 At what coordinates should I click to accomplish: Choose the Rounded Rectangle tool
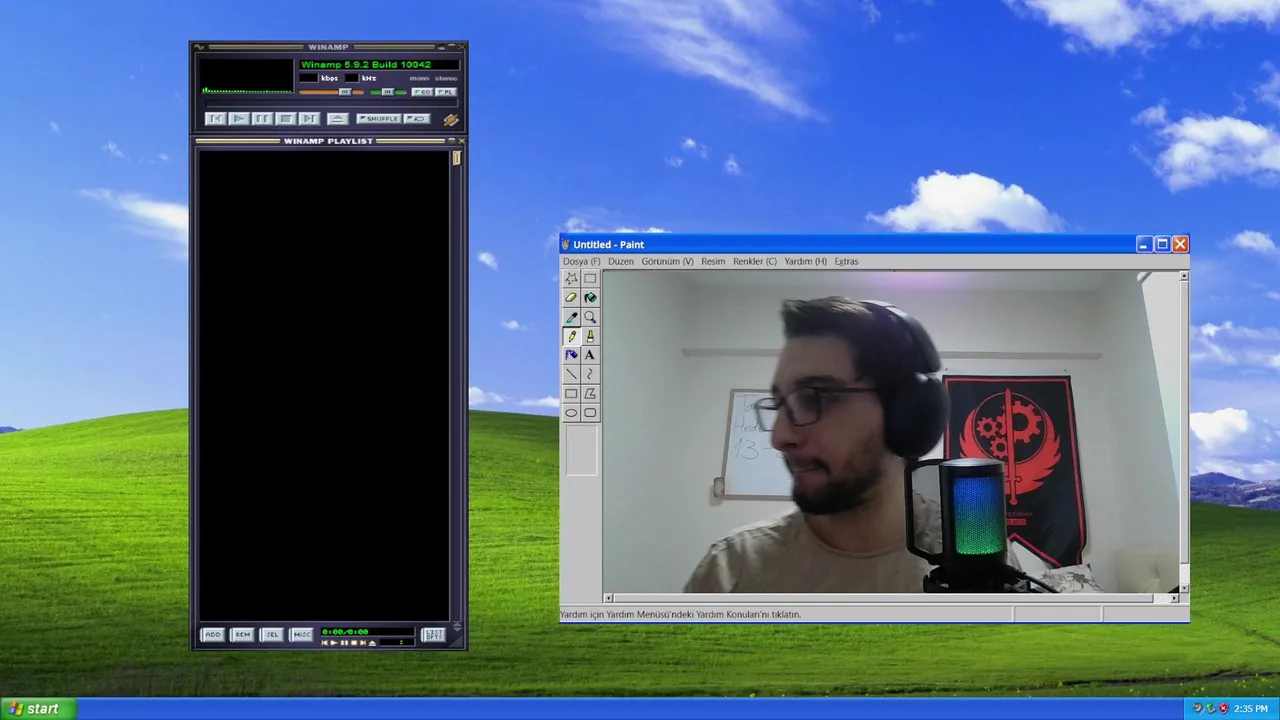[x=590, y=412]
